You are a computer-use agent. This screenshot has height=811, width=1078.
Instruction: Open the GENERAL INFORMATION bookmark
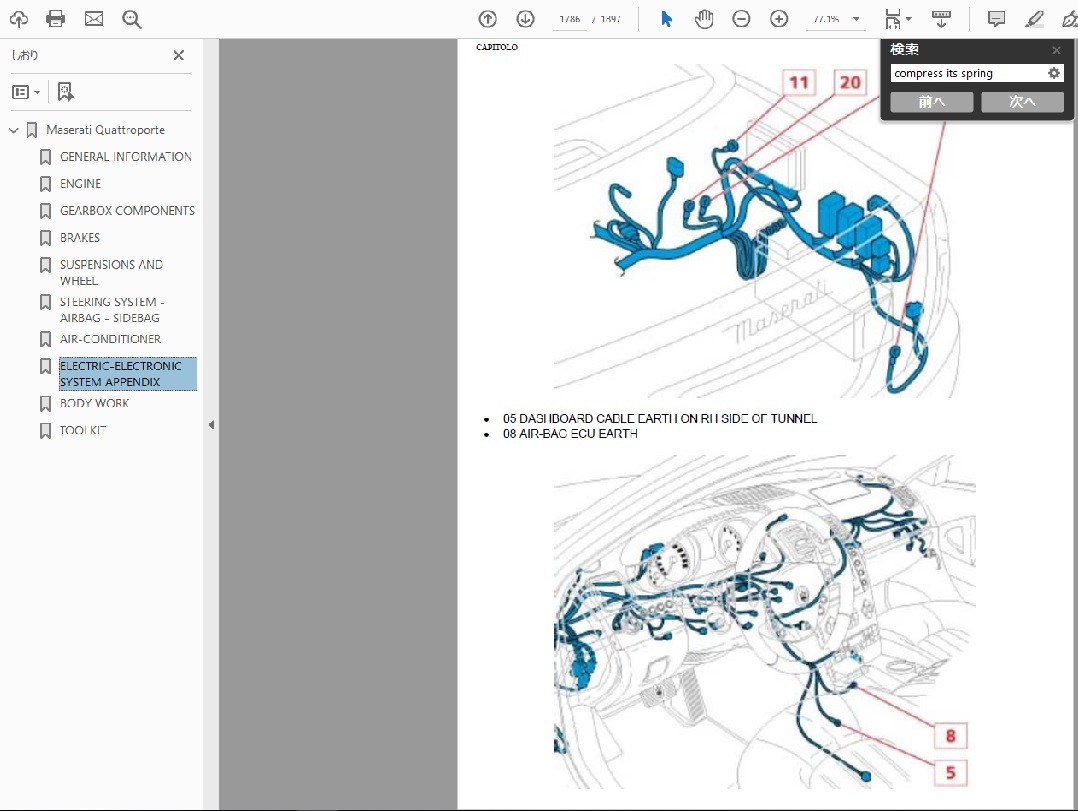tap(126, 157)
